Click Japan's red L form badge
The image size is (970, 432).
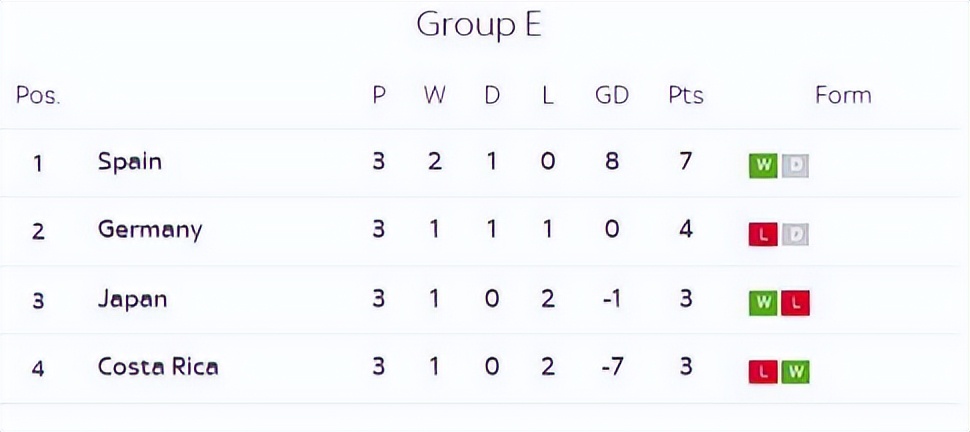click(x=796, y=303)
